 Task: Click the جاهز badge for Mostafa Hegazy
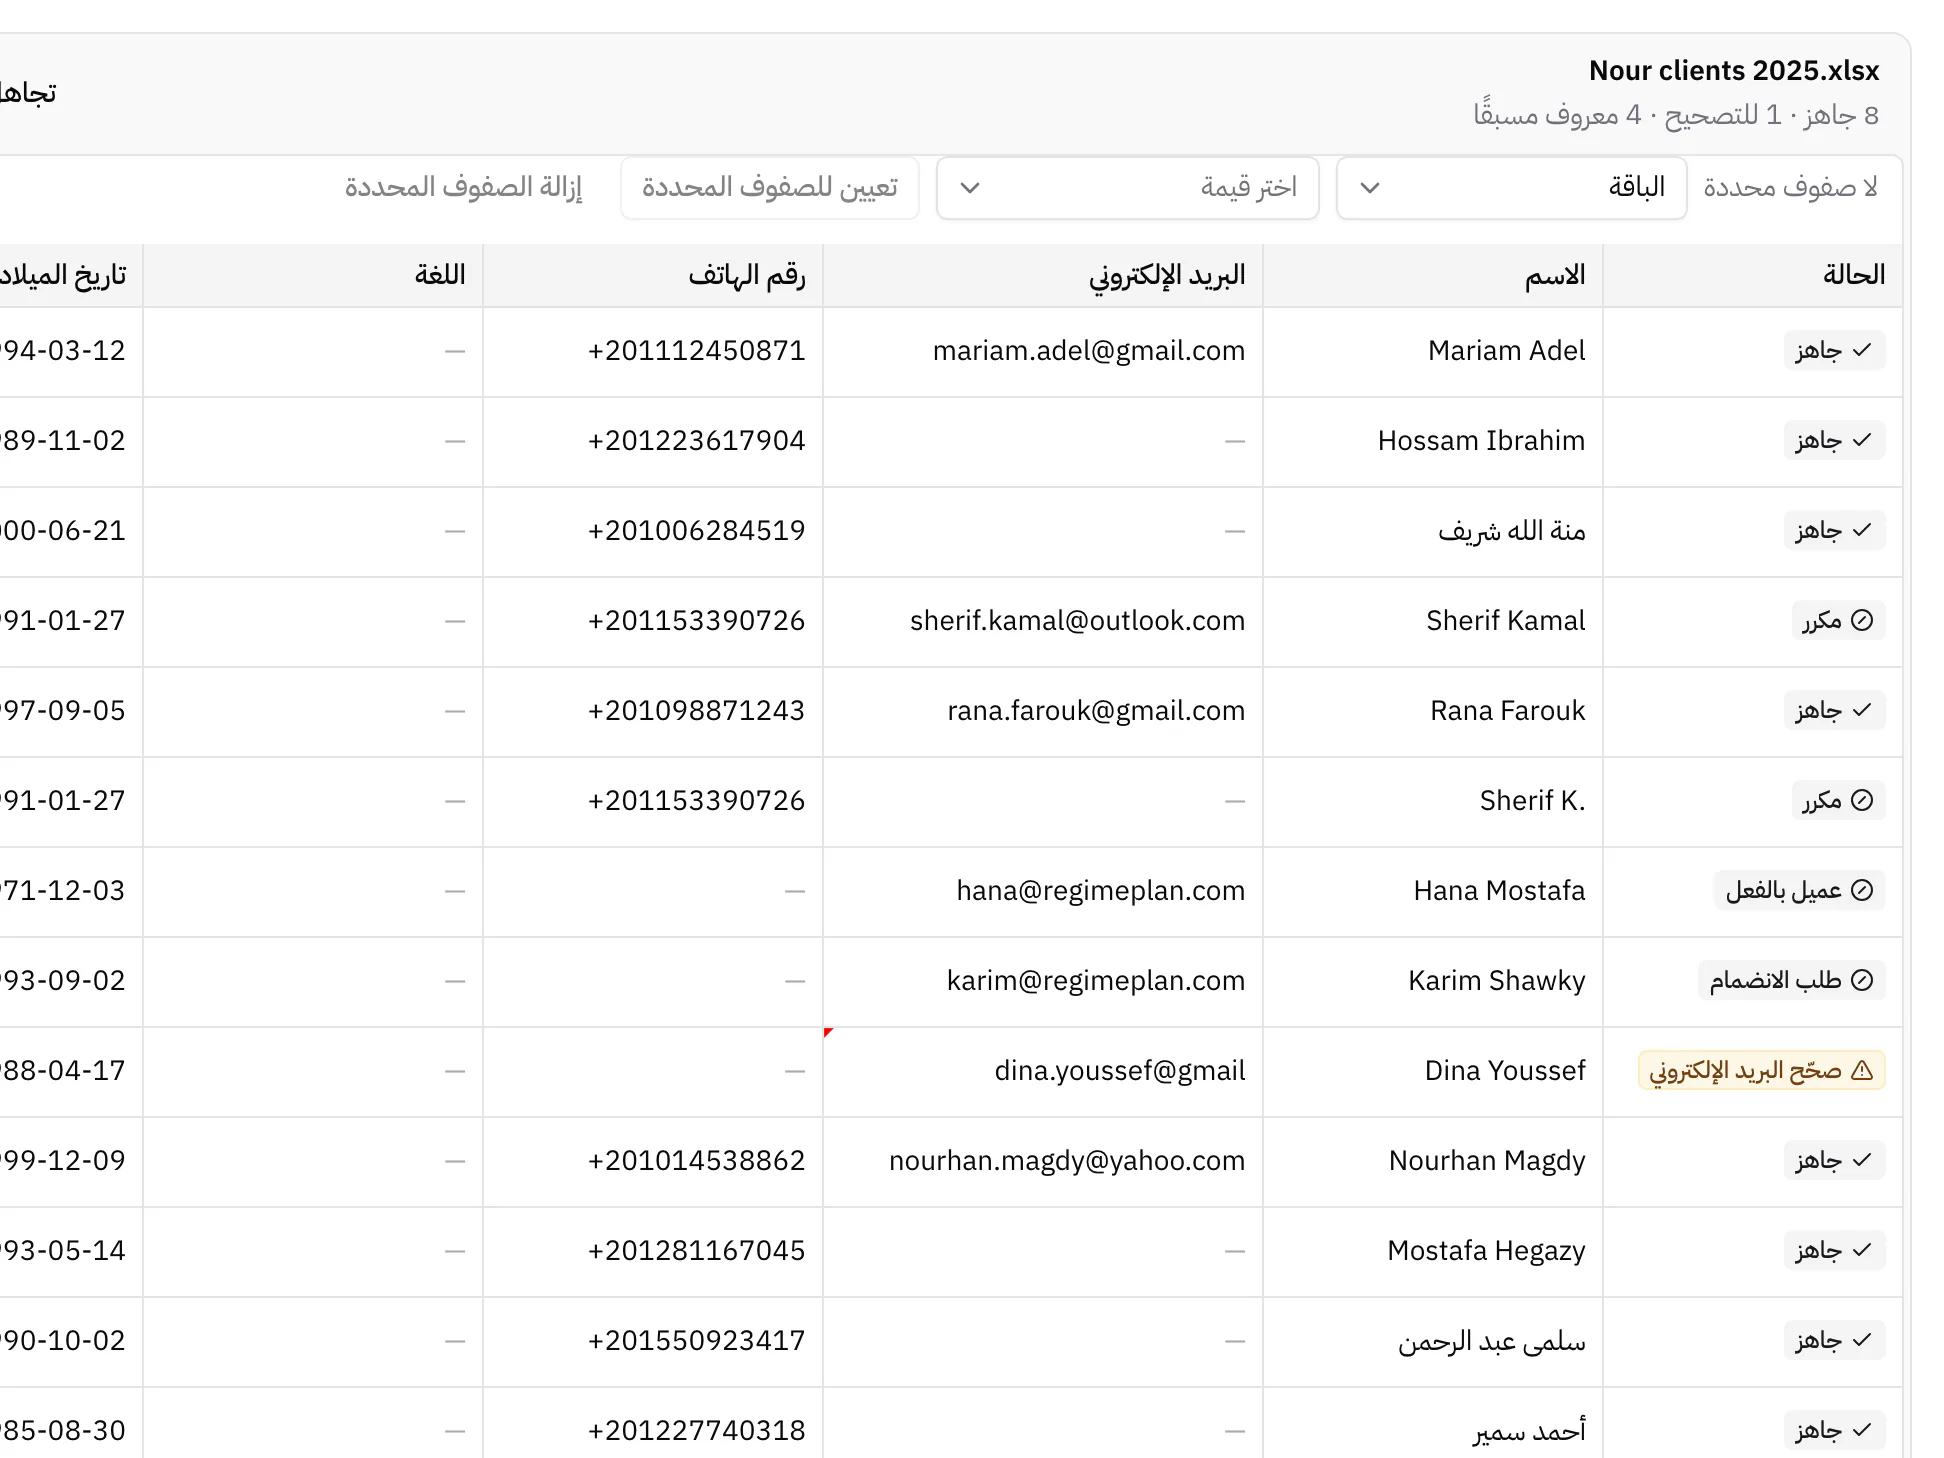point(1834,1251)
